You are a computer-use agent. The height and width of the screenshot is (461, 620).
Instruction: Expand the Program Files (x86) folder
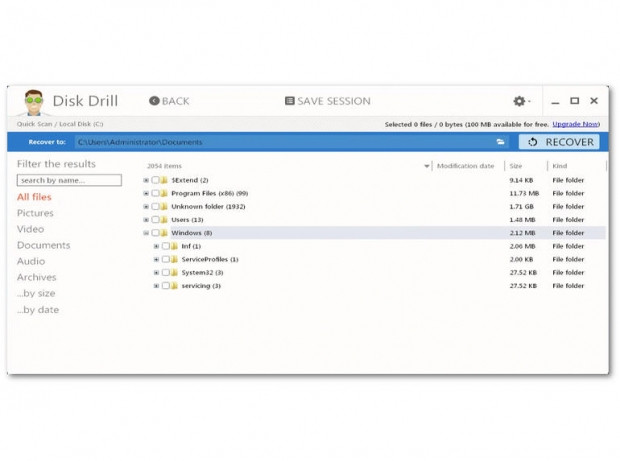pos(146,193)
